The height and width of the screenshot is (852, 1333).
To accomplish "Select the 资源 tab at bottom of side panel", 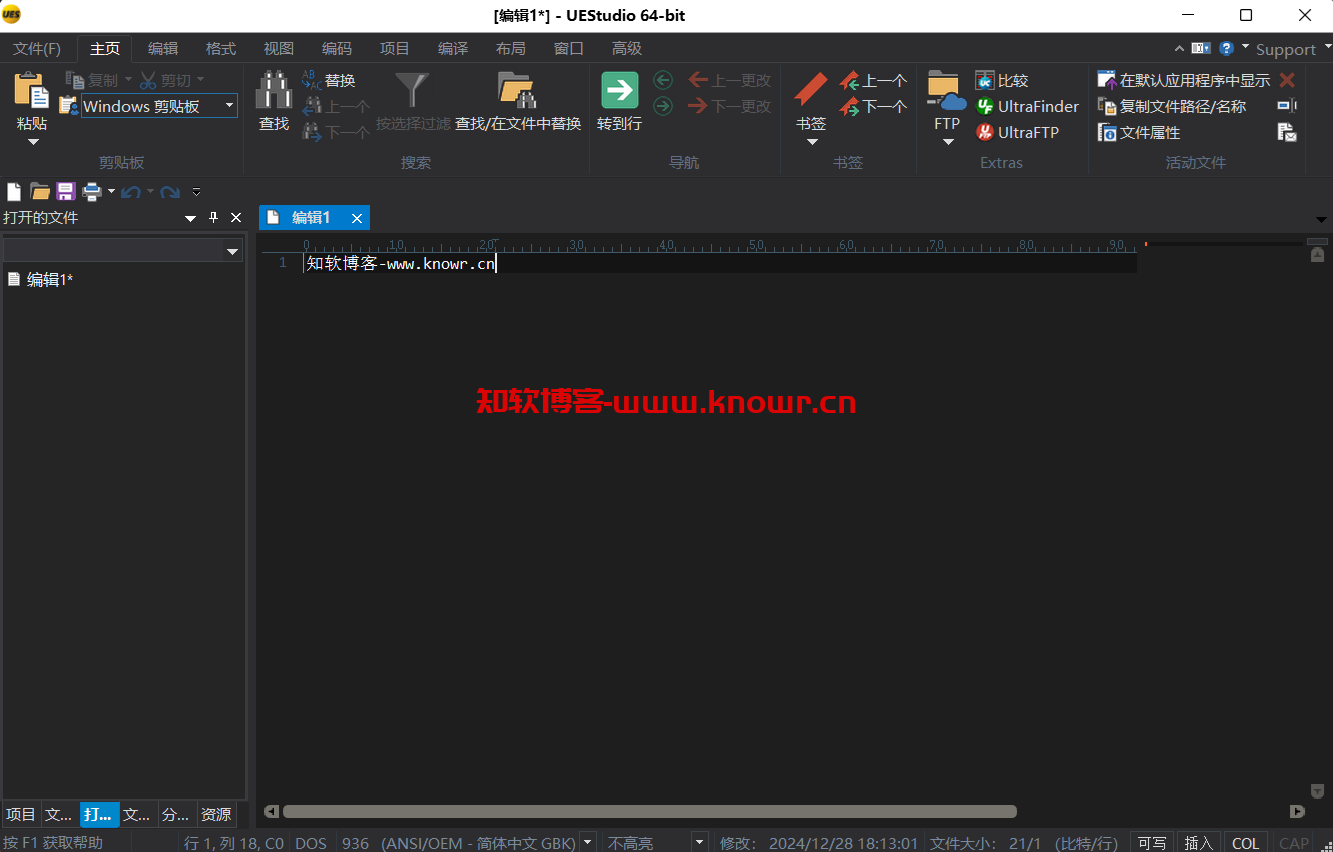I will point(216,815).
